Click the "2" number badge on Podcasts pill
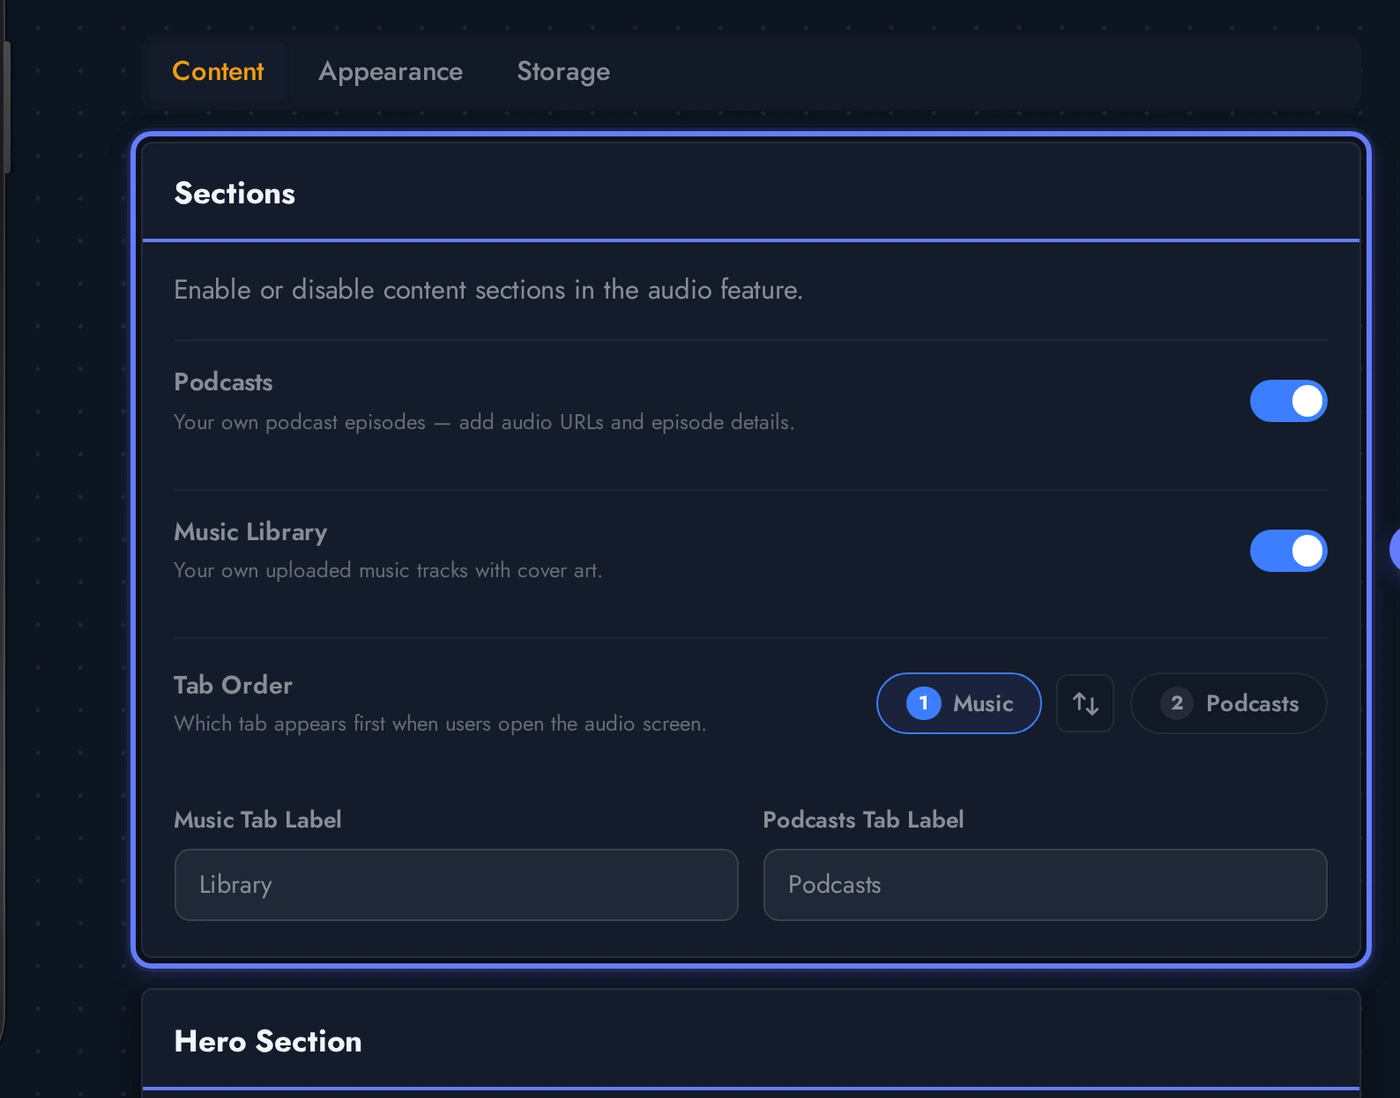This screenshot has height=1098, width=1400. click(1176, 703)
